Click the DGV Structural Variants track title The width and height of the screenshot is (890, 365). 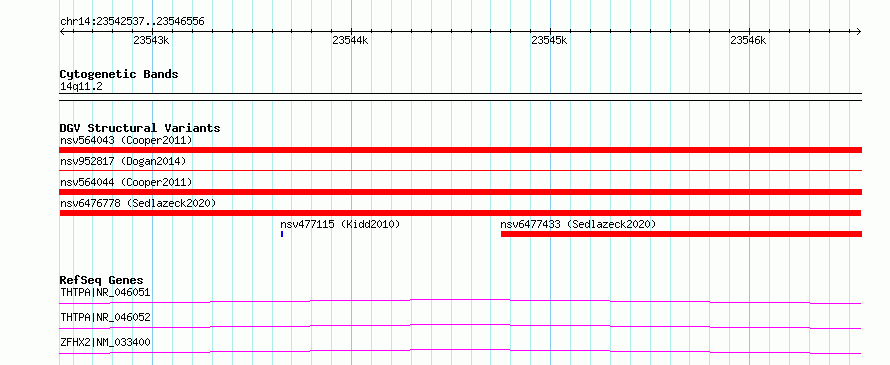(140, 128)
